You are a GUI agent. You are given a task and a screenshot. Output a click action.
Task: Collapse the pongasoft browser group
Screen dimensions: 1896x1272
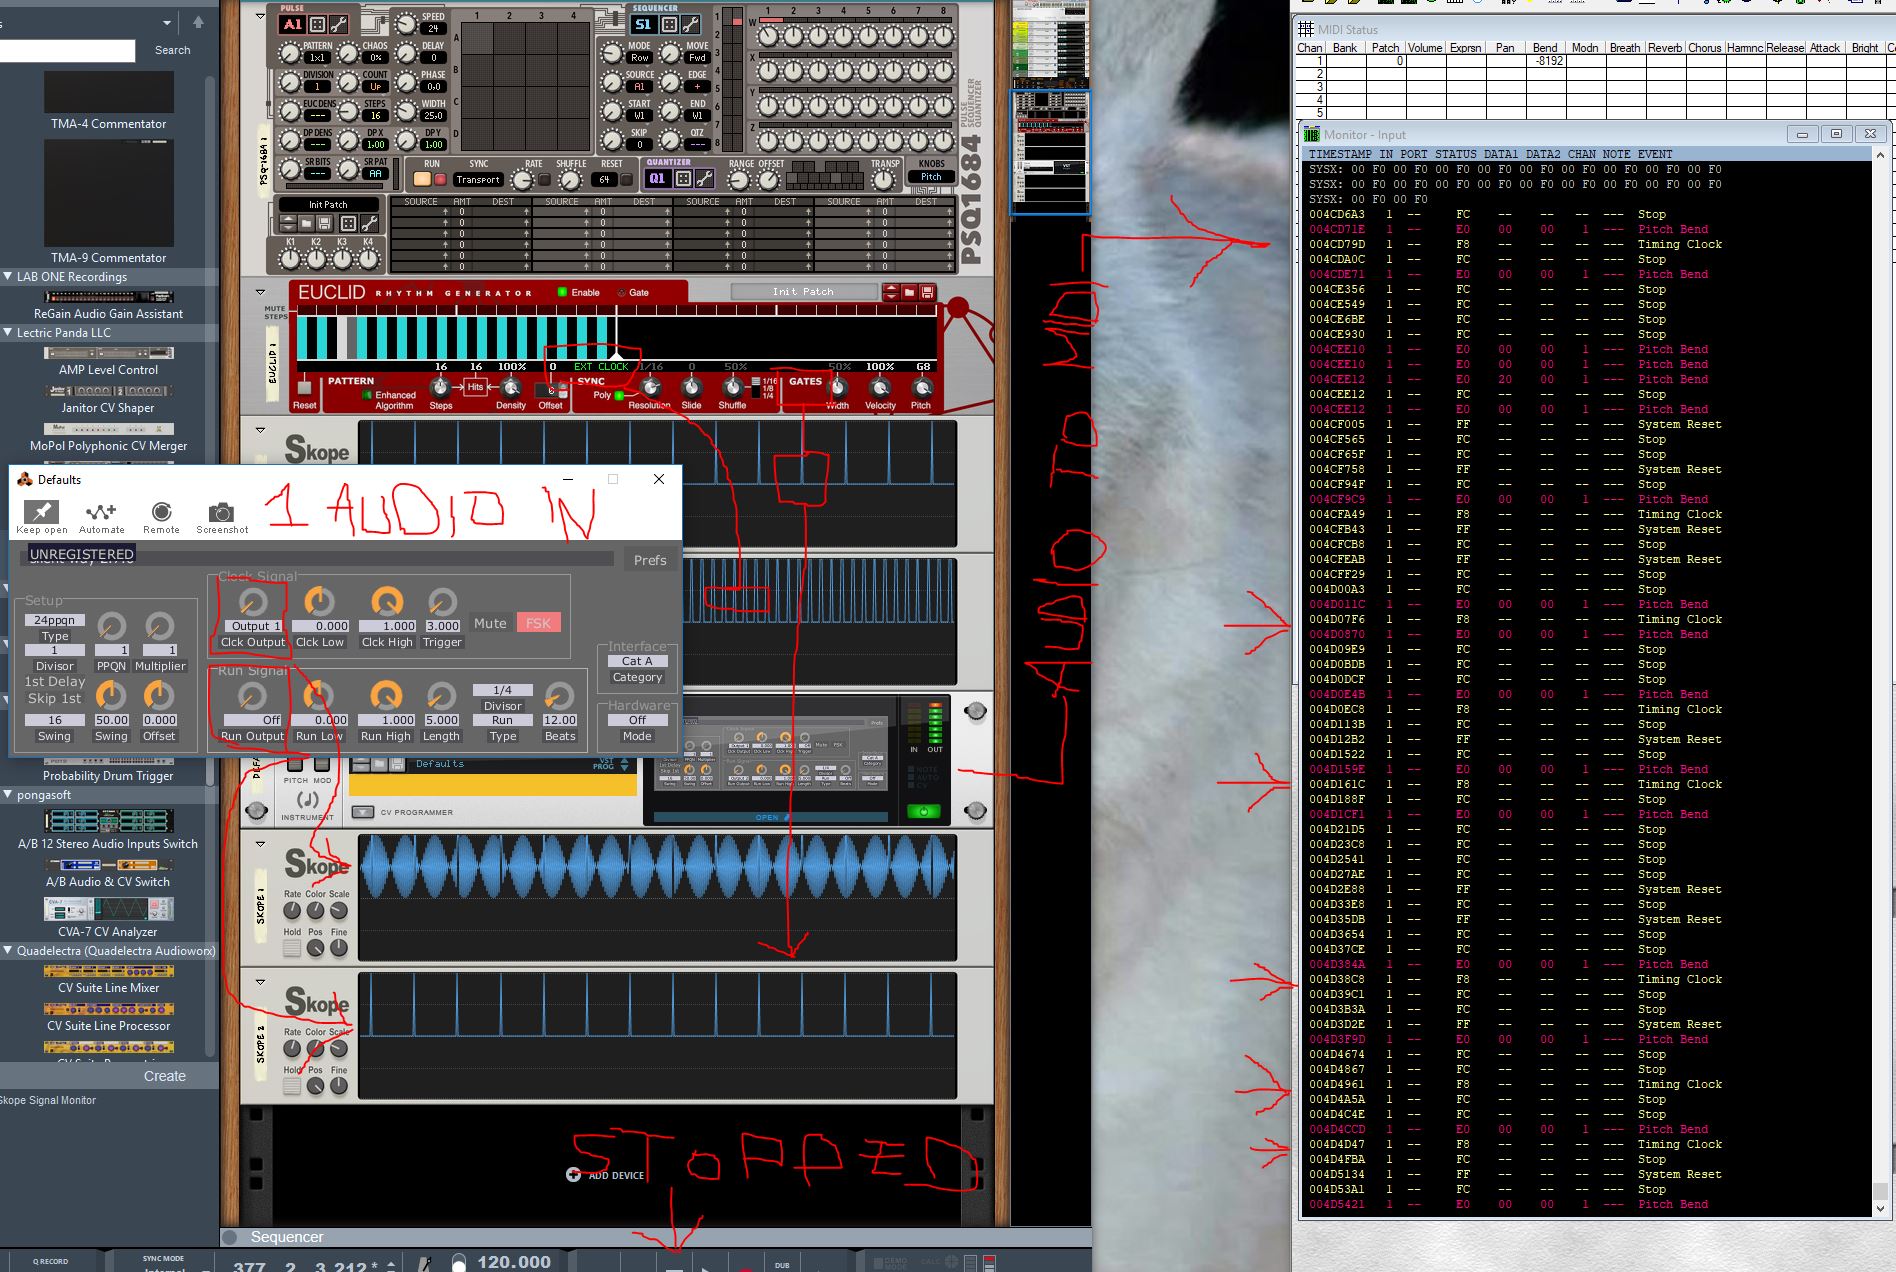(x=8, y=795)
